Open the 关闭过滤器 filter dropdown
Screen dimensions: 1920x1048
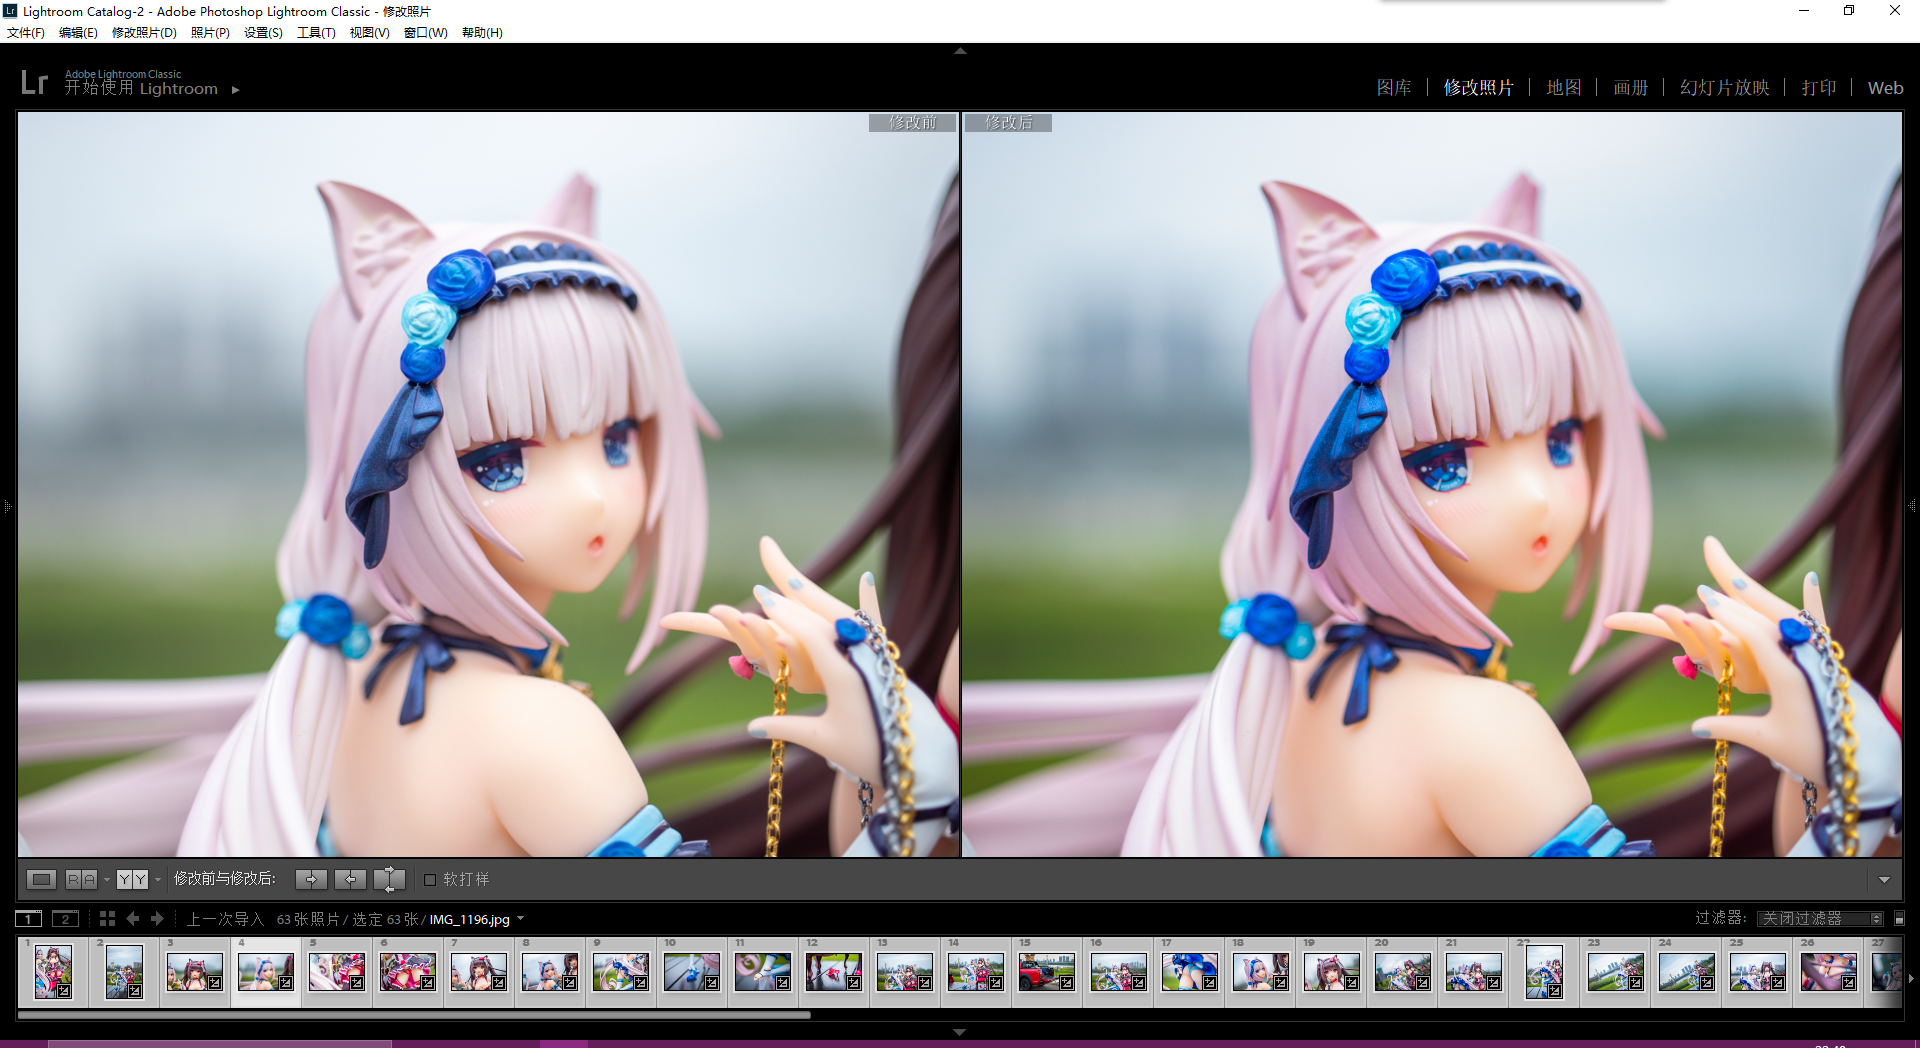pos(1820,918)
